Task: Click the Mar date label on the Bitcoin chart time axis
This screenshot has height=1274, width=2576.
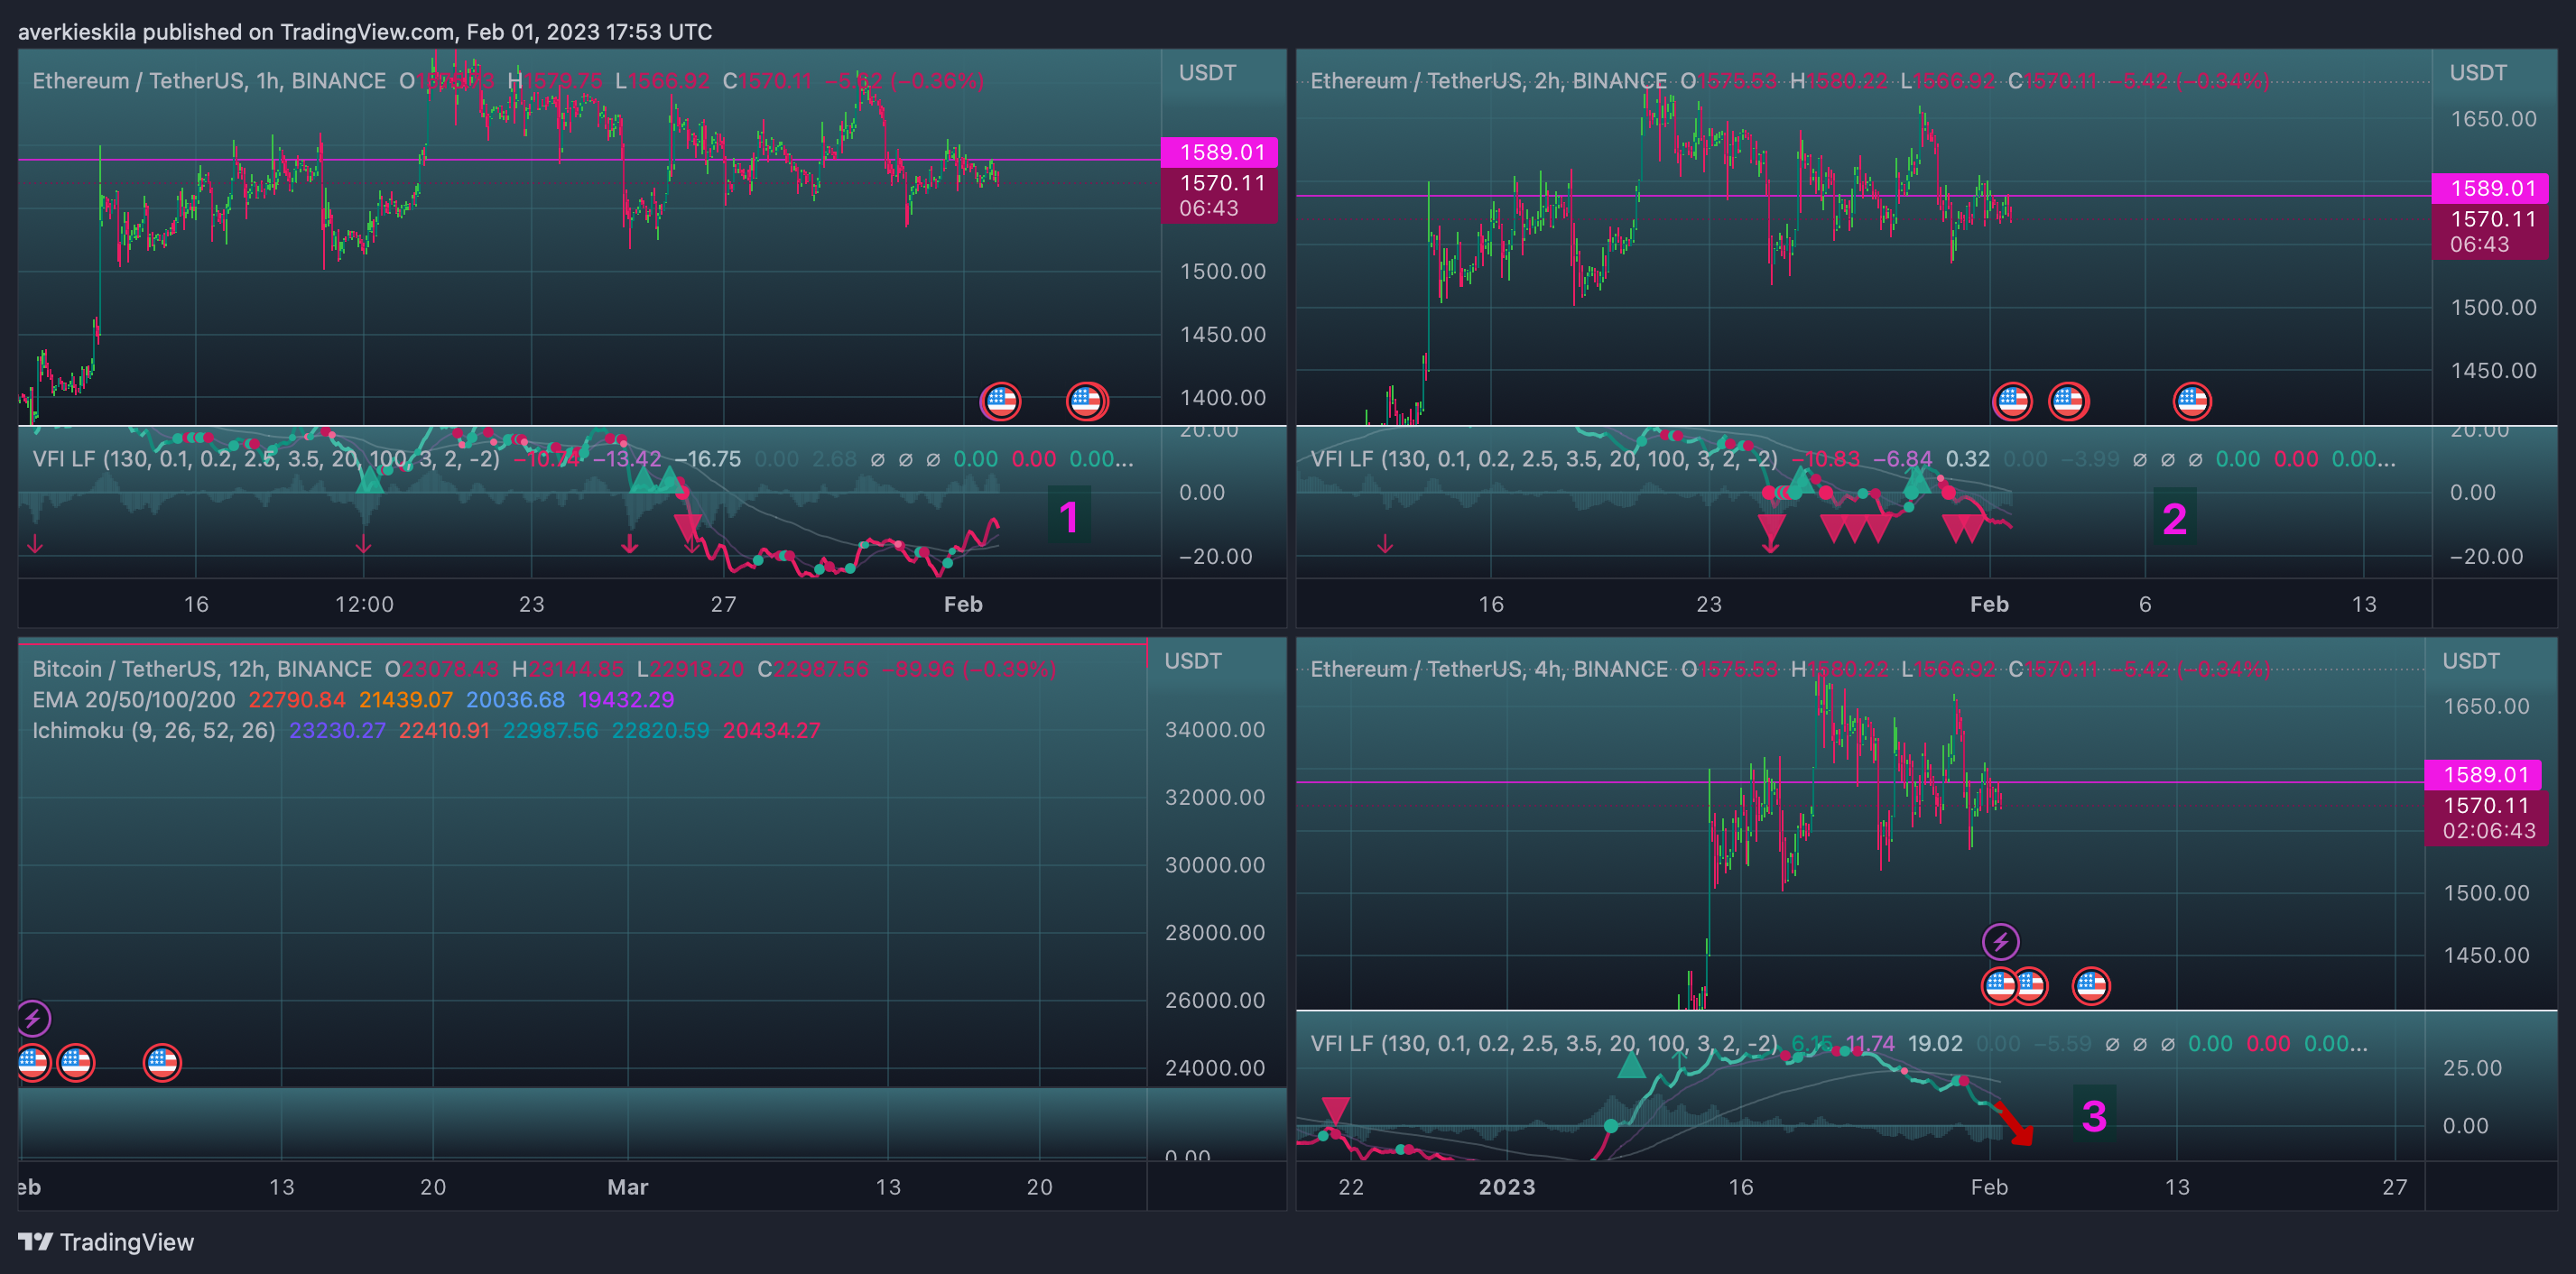Action: [628, 1187]
